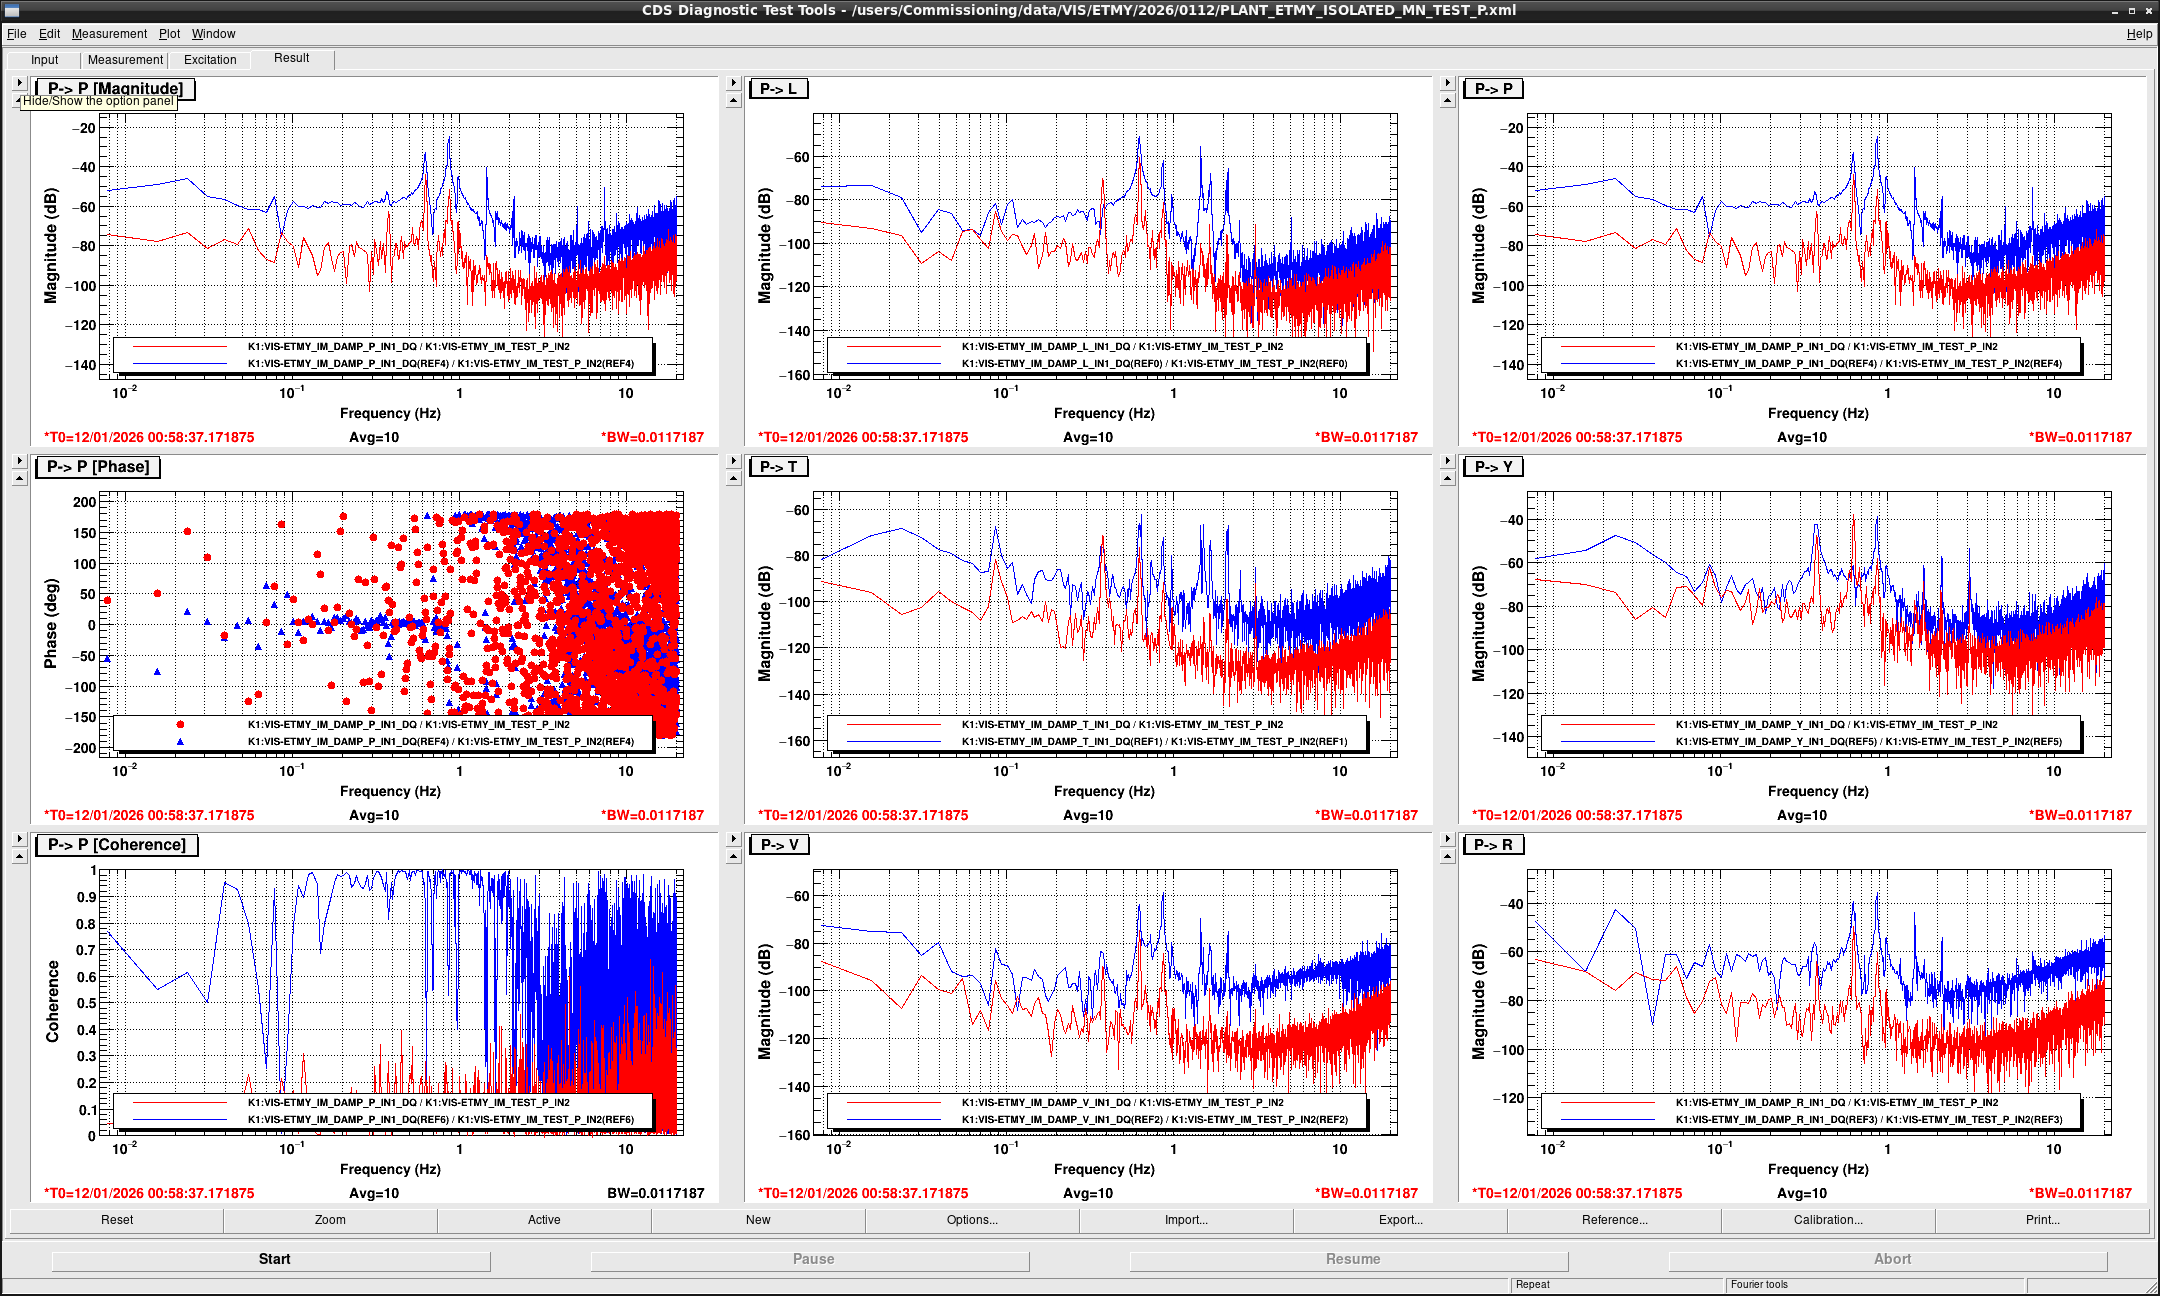Open the Measurement menu in menu bar

pyautogui.click(x=109, y=34)
